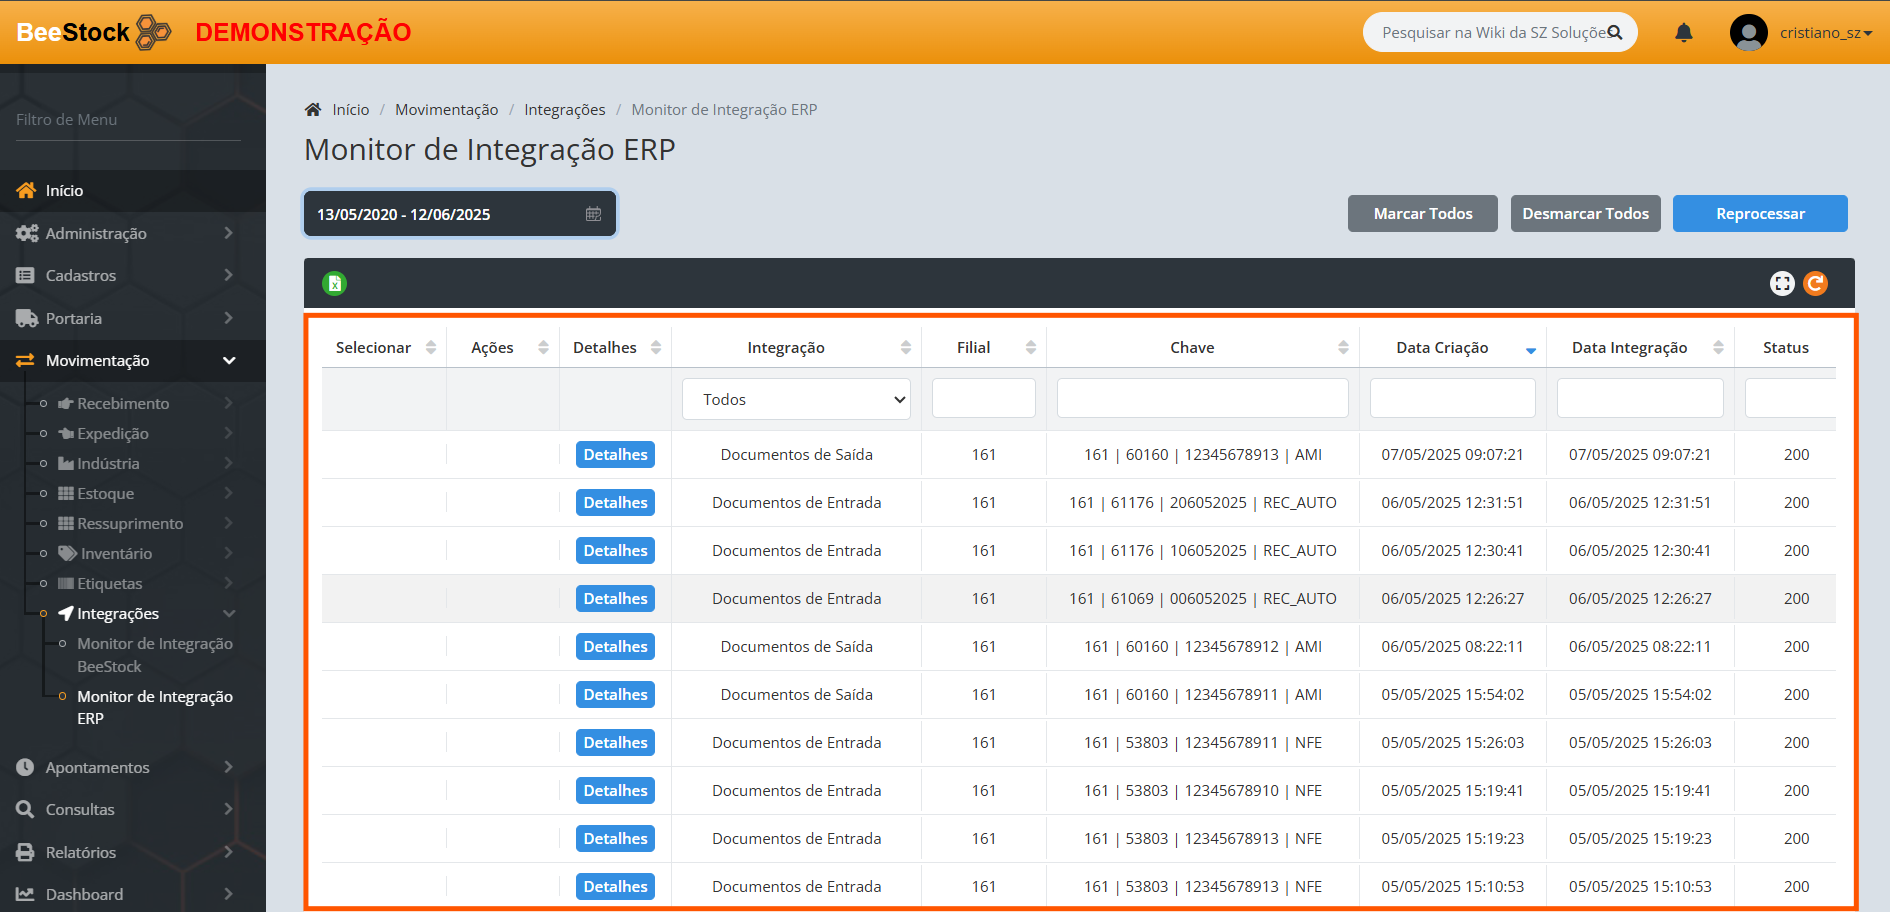Click the search magnifier icon in Wiki search
The image size is (1890, 912).
(x=1614, y=33)
